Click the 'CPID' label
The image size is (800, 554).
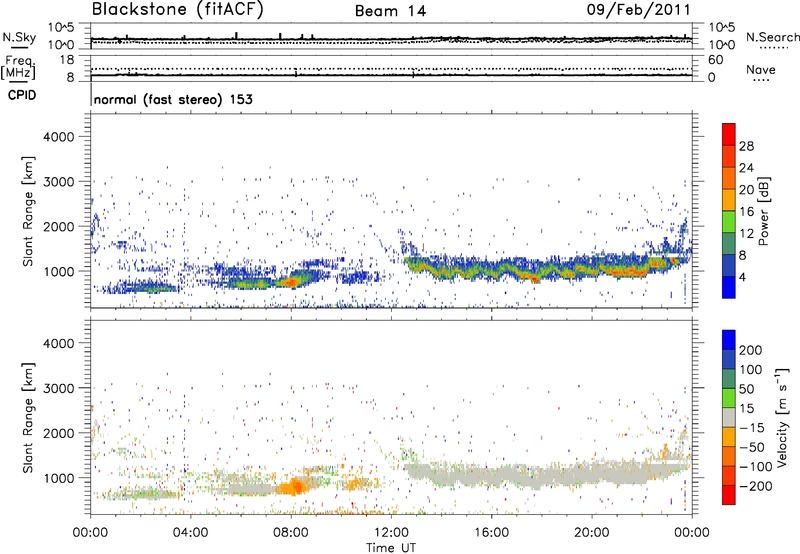pos(21,95)
